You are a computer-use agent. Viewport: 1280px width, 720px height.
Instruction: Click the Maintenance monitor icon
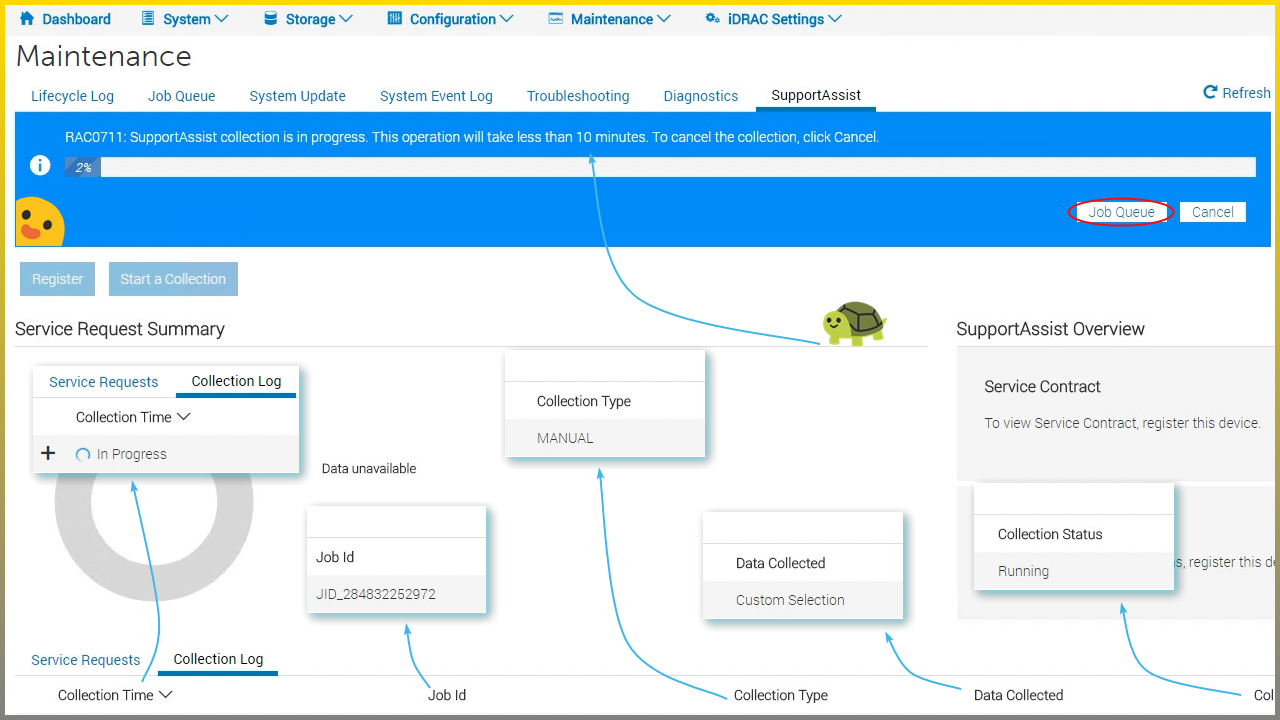click(556, 18)
